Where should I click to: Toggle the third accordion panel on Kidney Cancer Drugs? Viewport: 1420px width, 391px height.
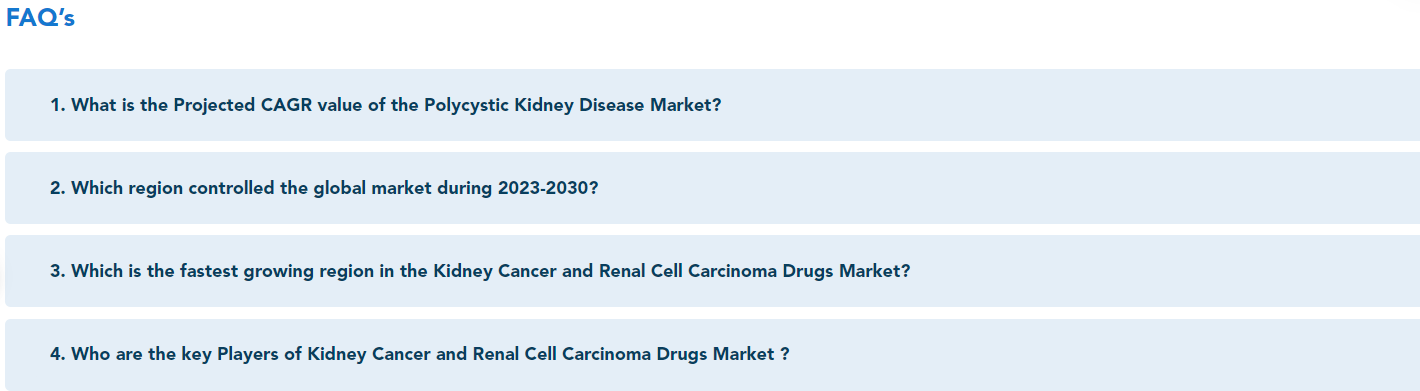click(x=712, y=271)
